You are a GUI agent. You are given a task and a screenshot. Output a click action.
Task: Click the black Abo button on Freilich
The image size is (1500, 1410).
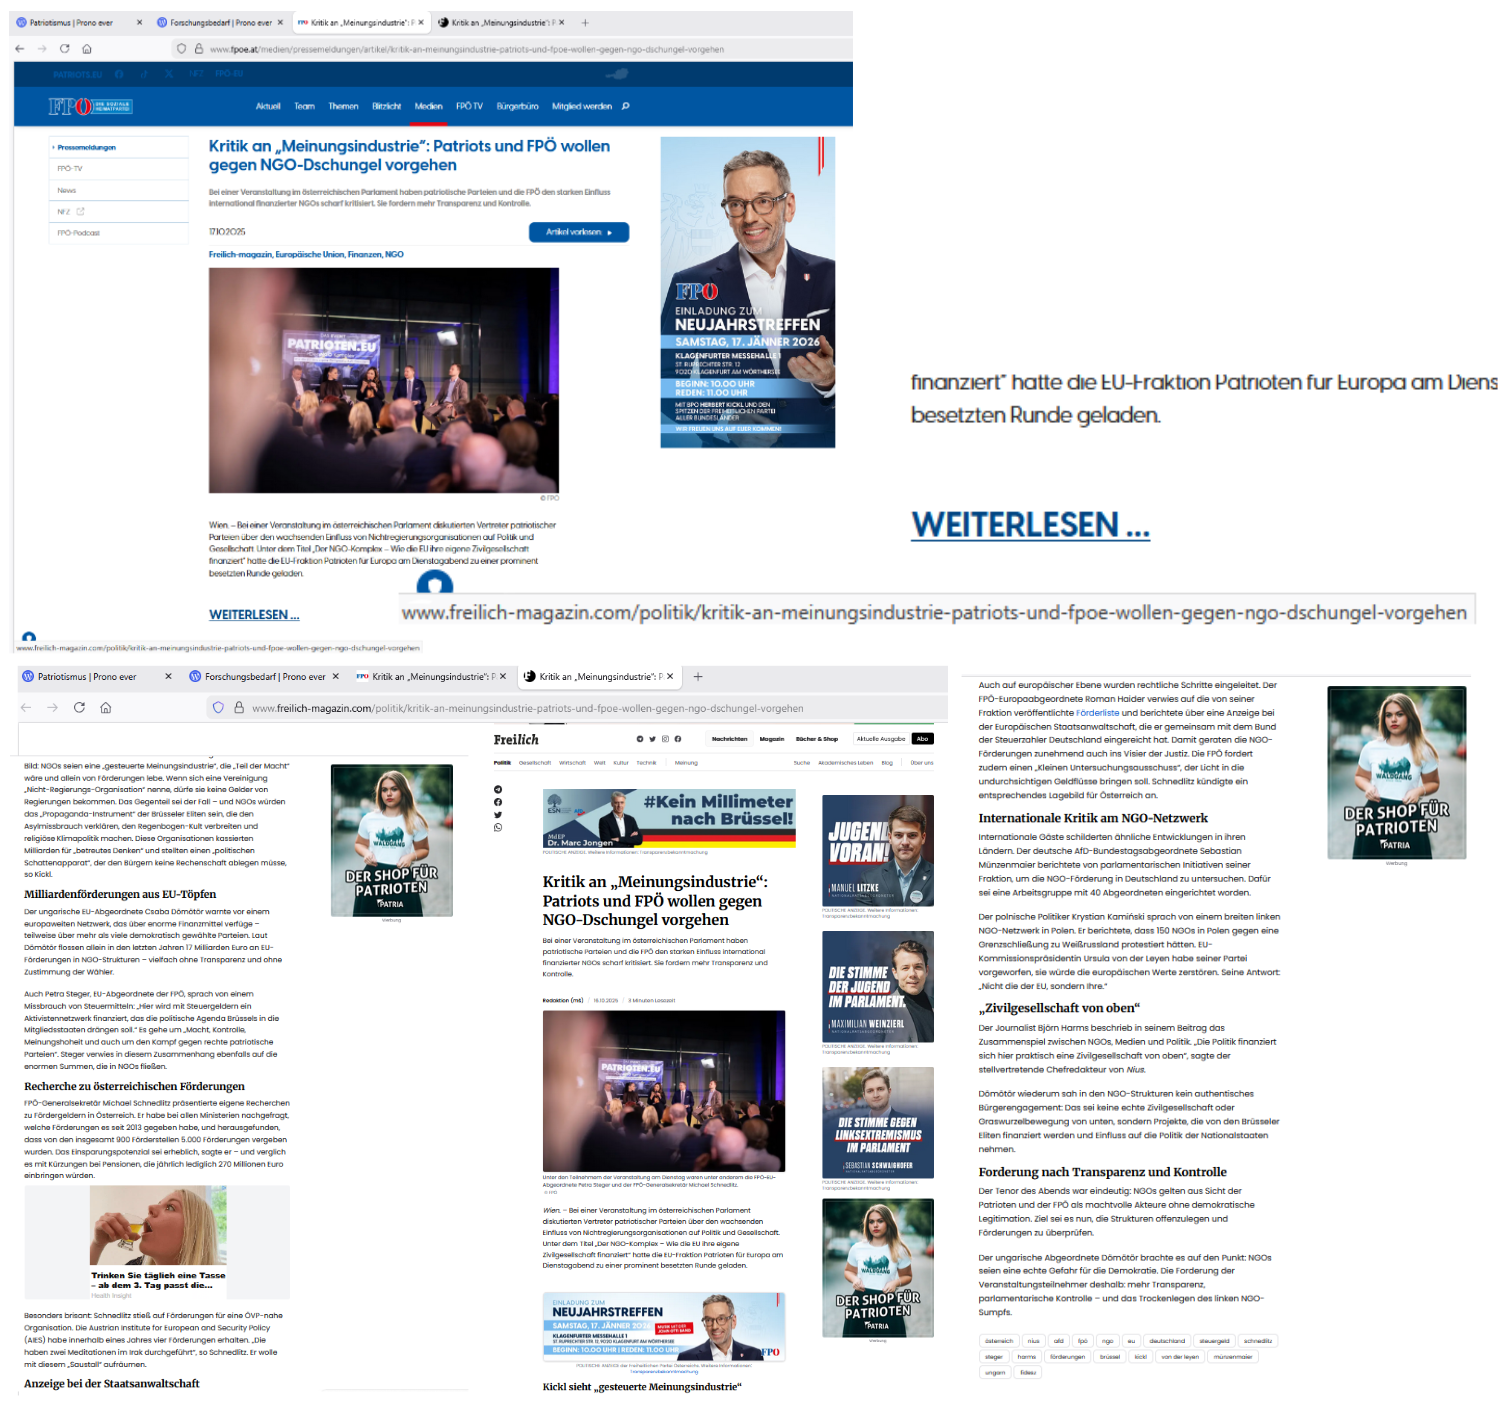[x=922, y=739]
